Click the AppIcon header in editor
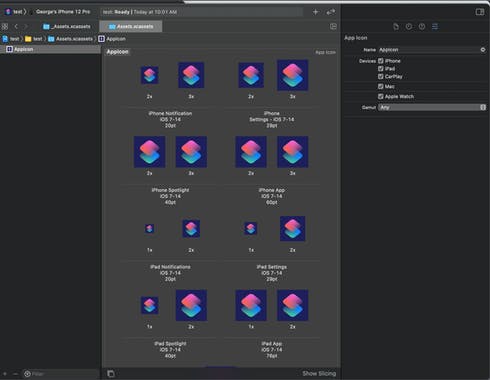 pos(117,52)
